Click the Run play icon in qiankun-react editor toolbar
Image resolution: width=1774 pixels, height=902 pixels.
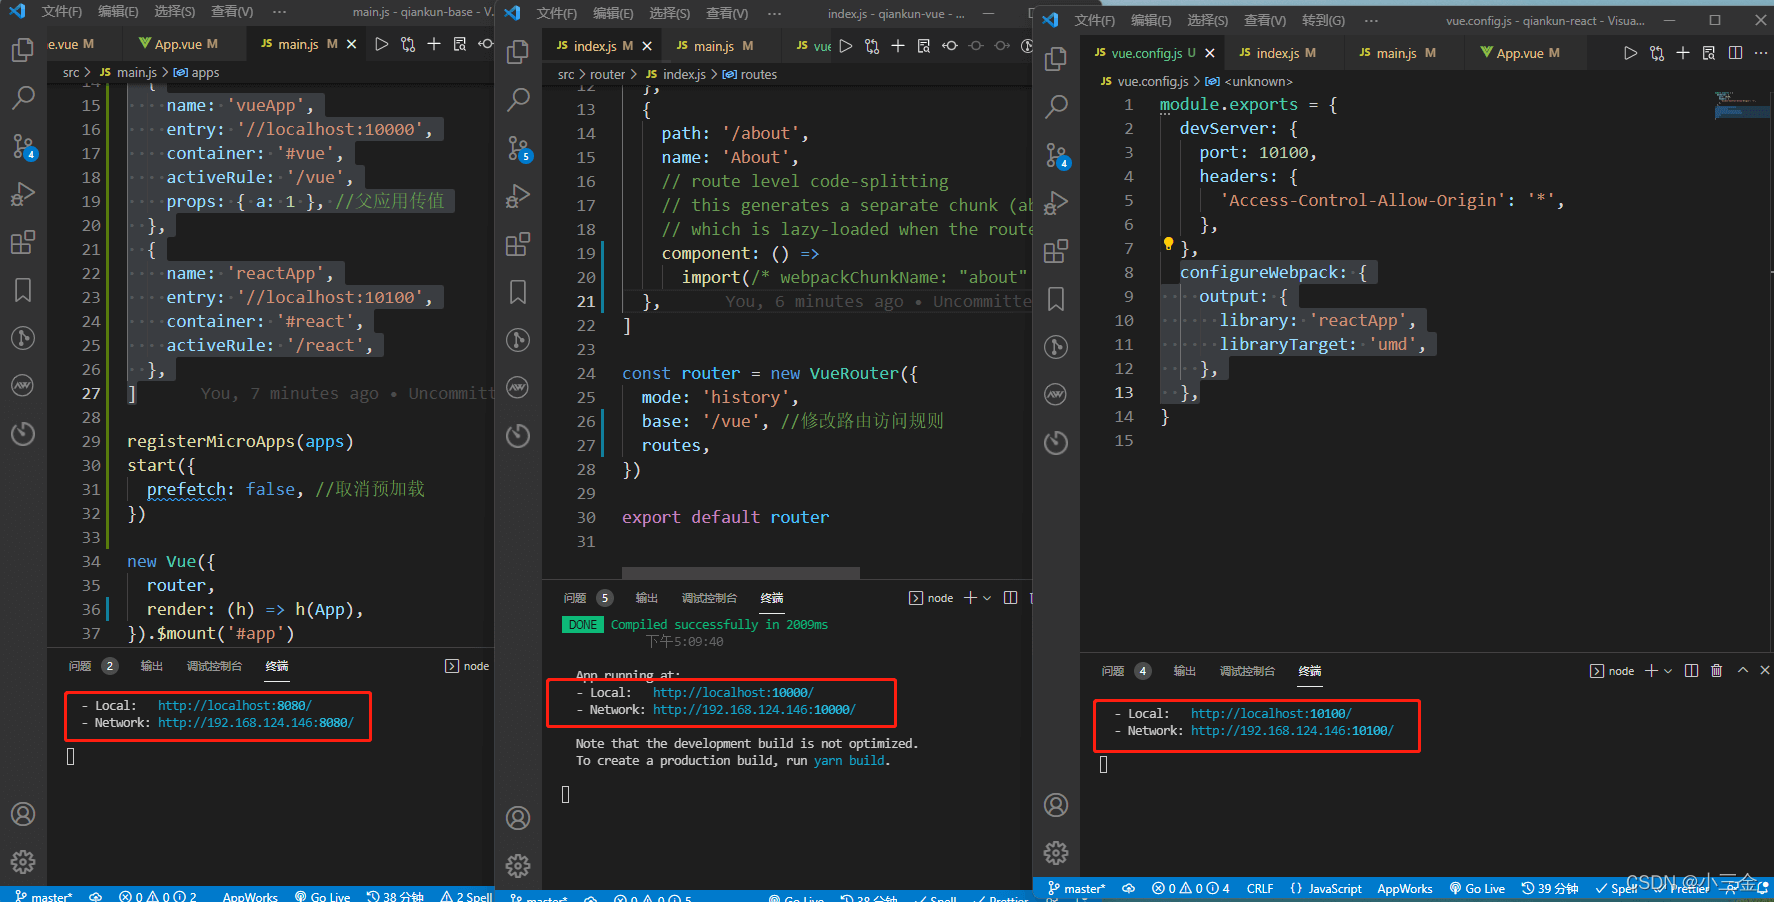point(1630,53)
